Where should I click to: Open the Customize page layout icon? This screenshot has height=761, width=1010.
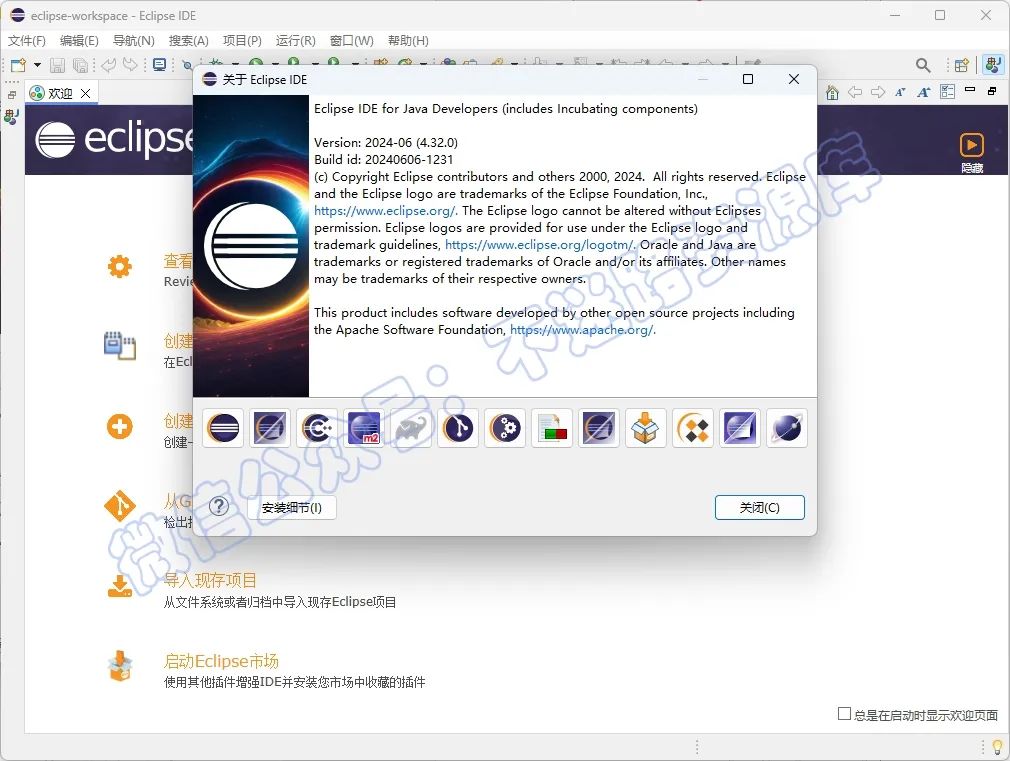pyautogui.click(x=948, y=92)
